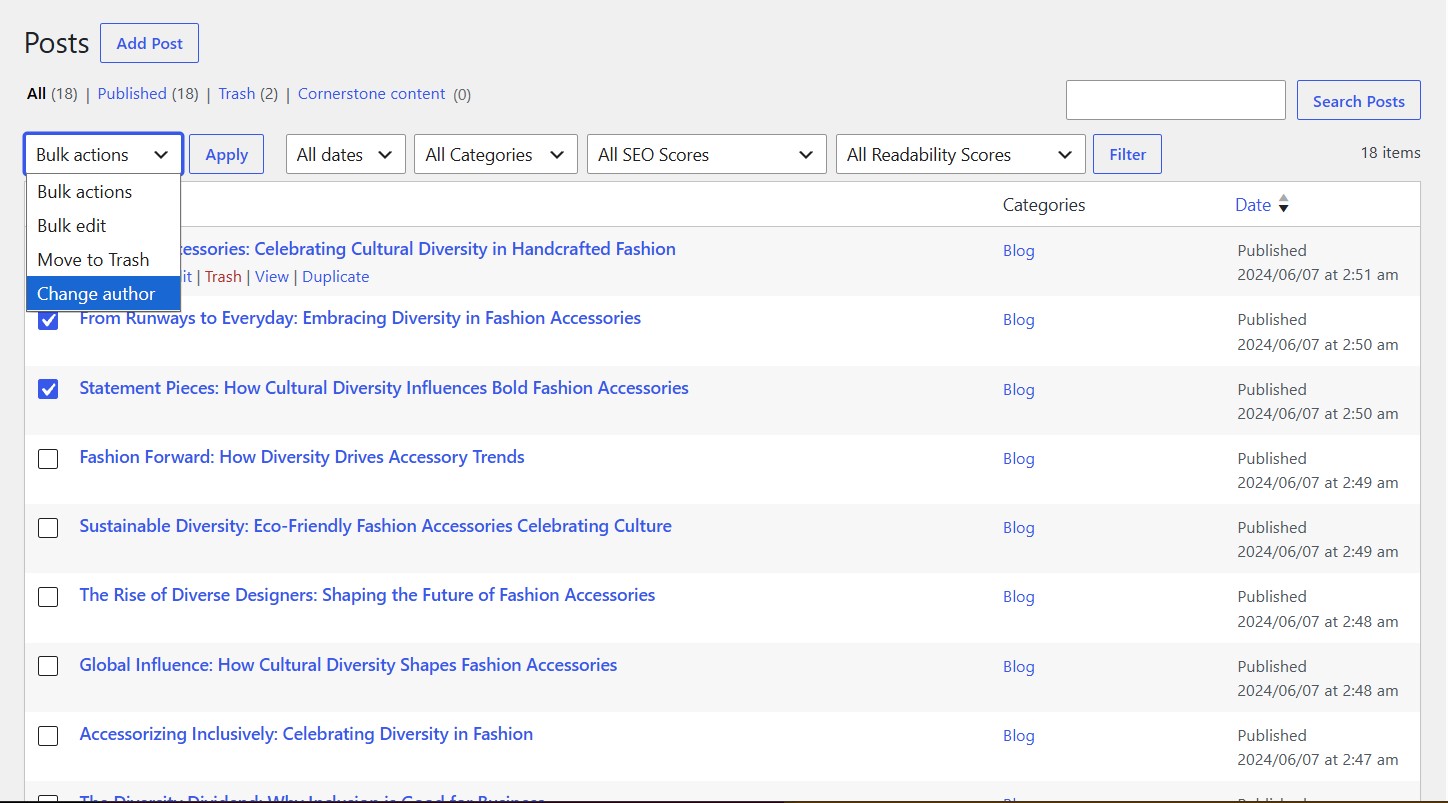This screenshot has height=803, width=1448.
Task: Open 'From Runways to Everyday' post title
Action: tap(360, 318)
